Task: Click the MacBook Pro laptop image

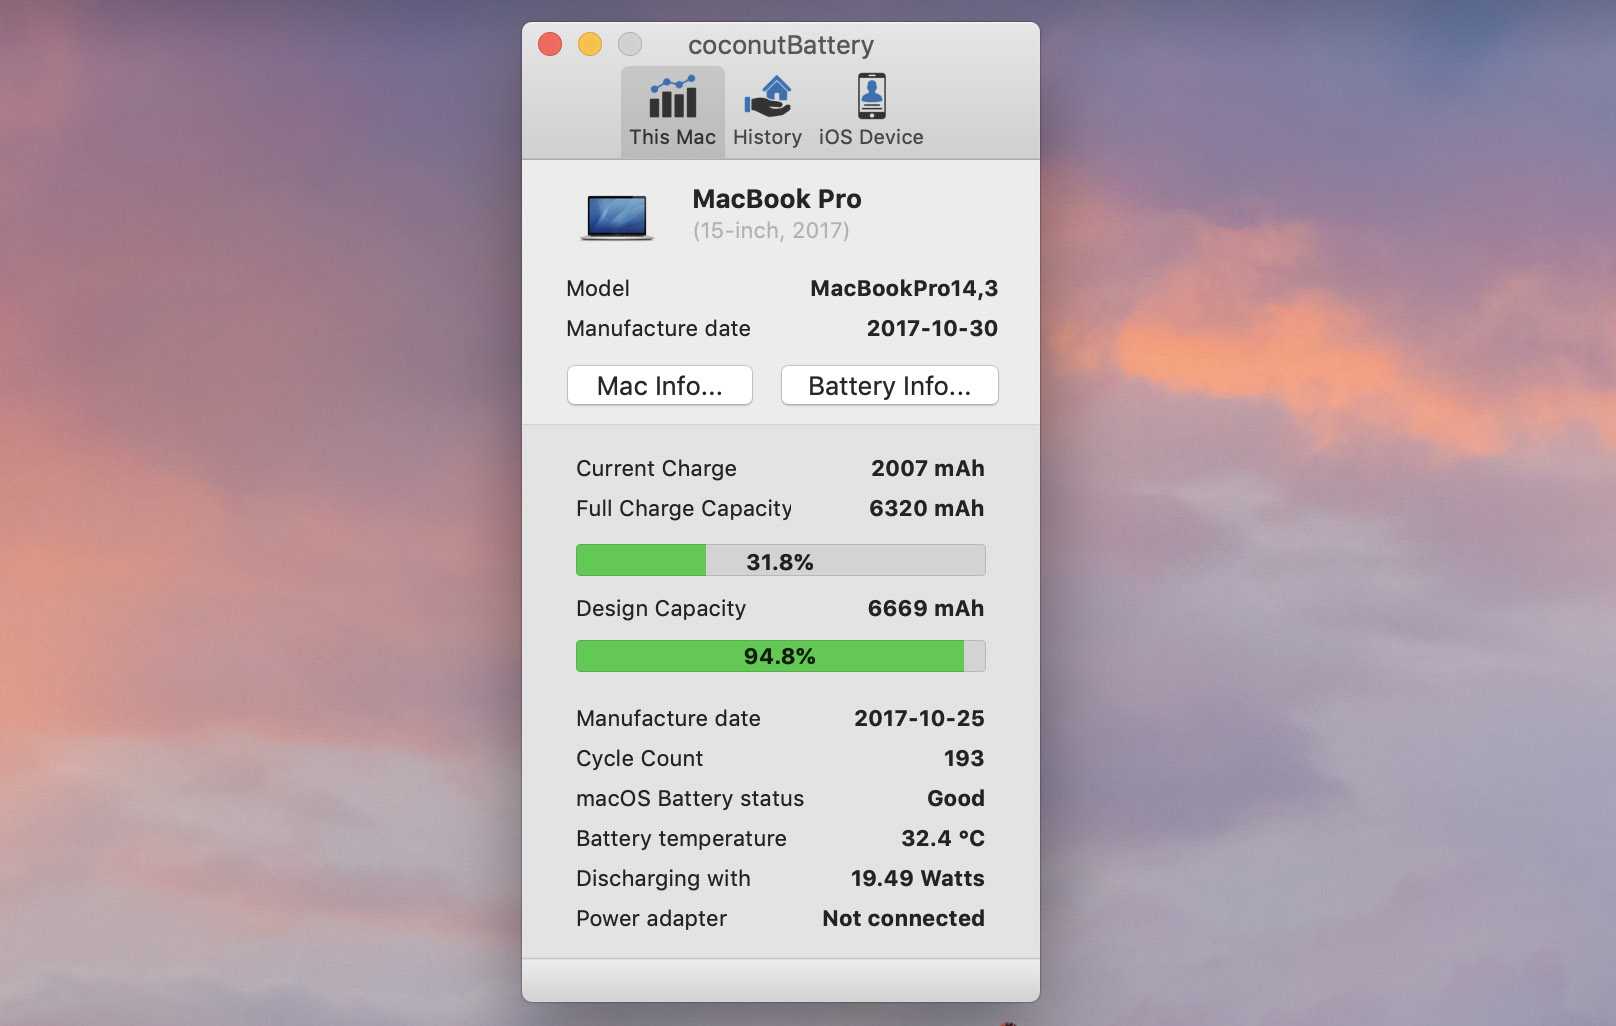Action: pos(617,217)
